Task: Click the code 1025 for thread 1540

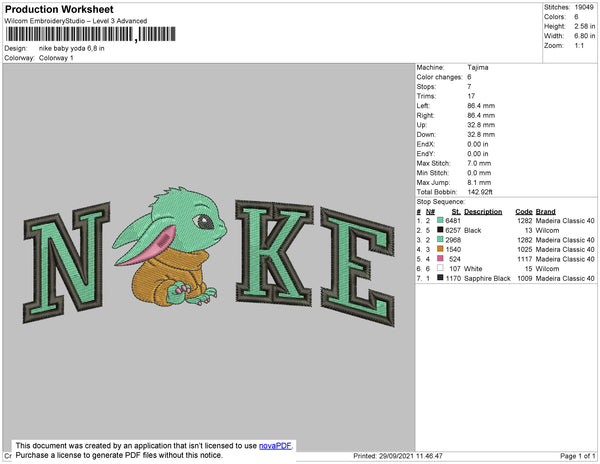Action: (x=525, y=249)
